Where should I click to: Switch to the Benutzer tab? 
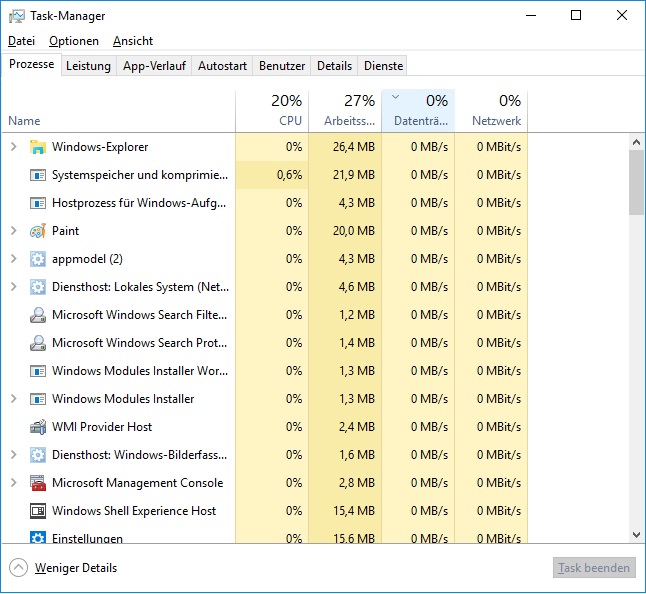point(282,66)
